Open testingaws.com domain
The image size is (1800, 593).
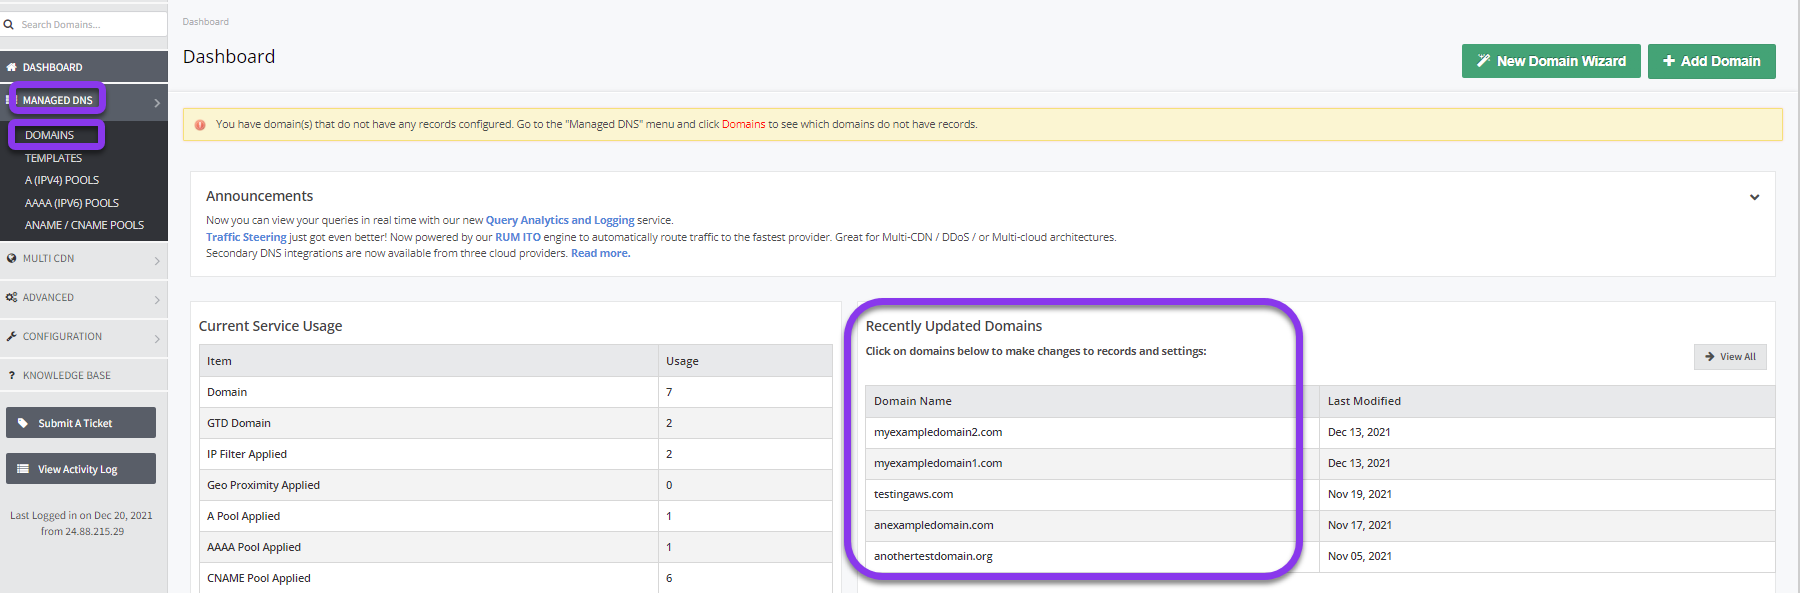point(913,494)
